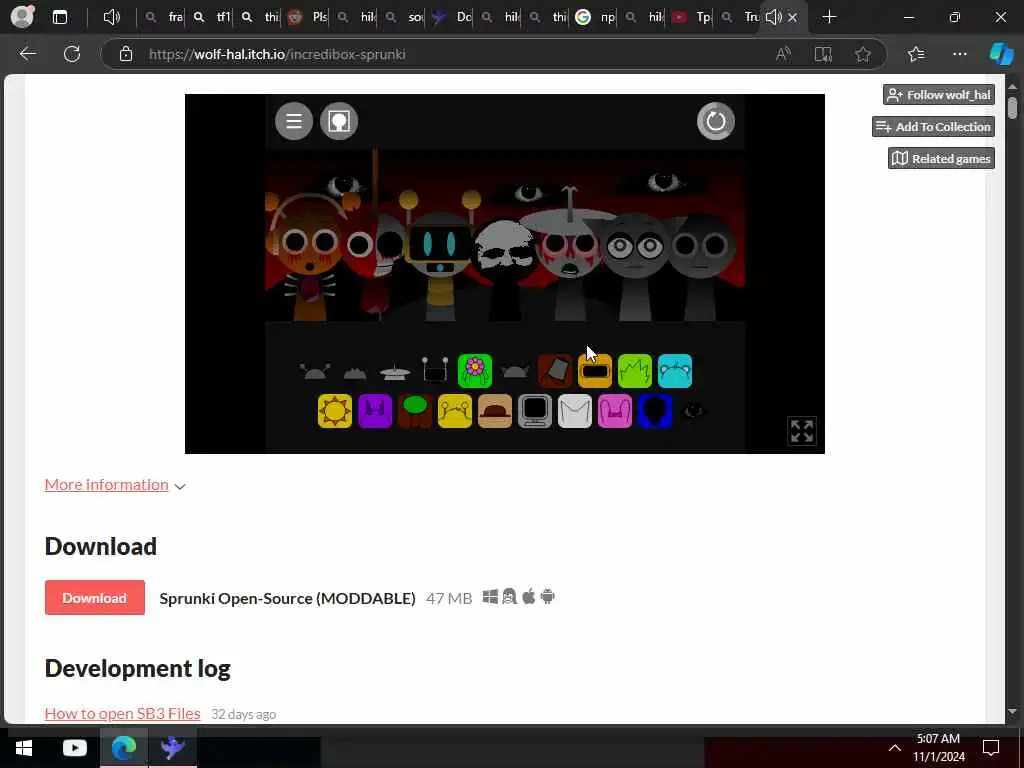1024x768 pixels.
Task: Open browser Settings and more ellipsis
Action: click(959, 54)
